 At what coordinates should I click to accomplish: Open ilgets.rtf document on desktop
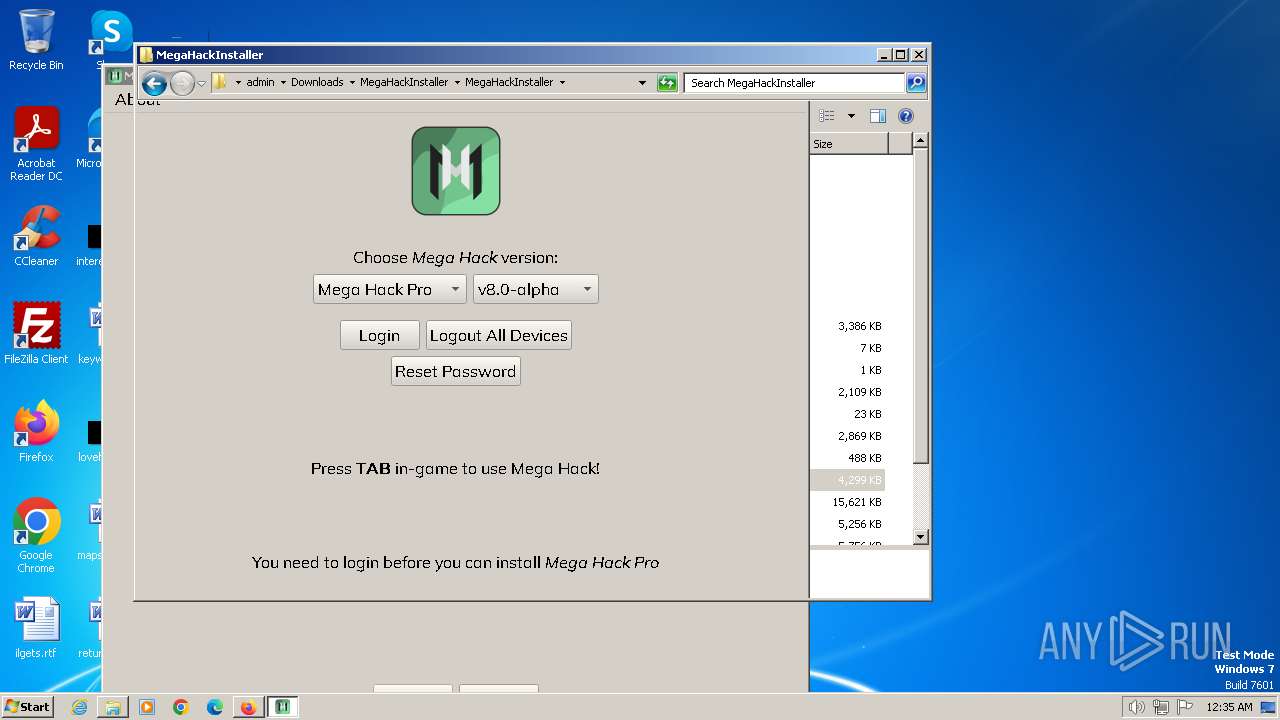click(36, 628)
